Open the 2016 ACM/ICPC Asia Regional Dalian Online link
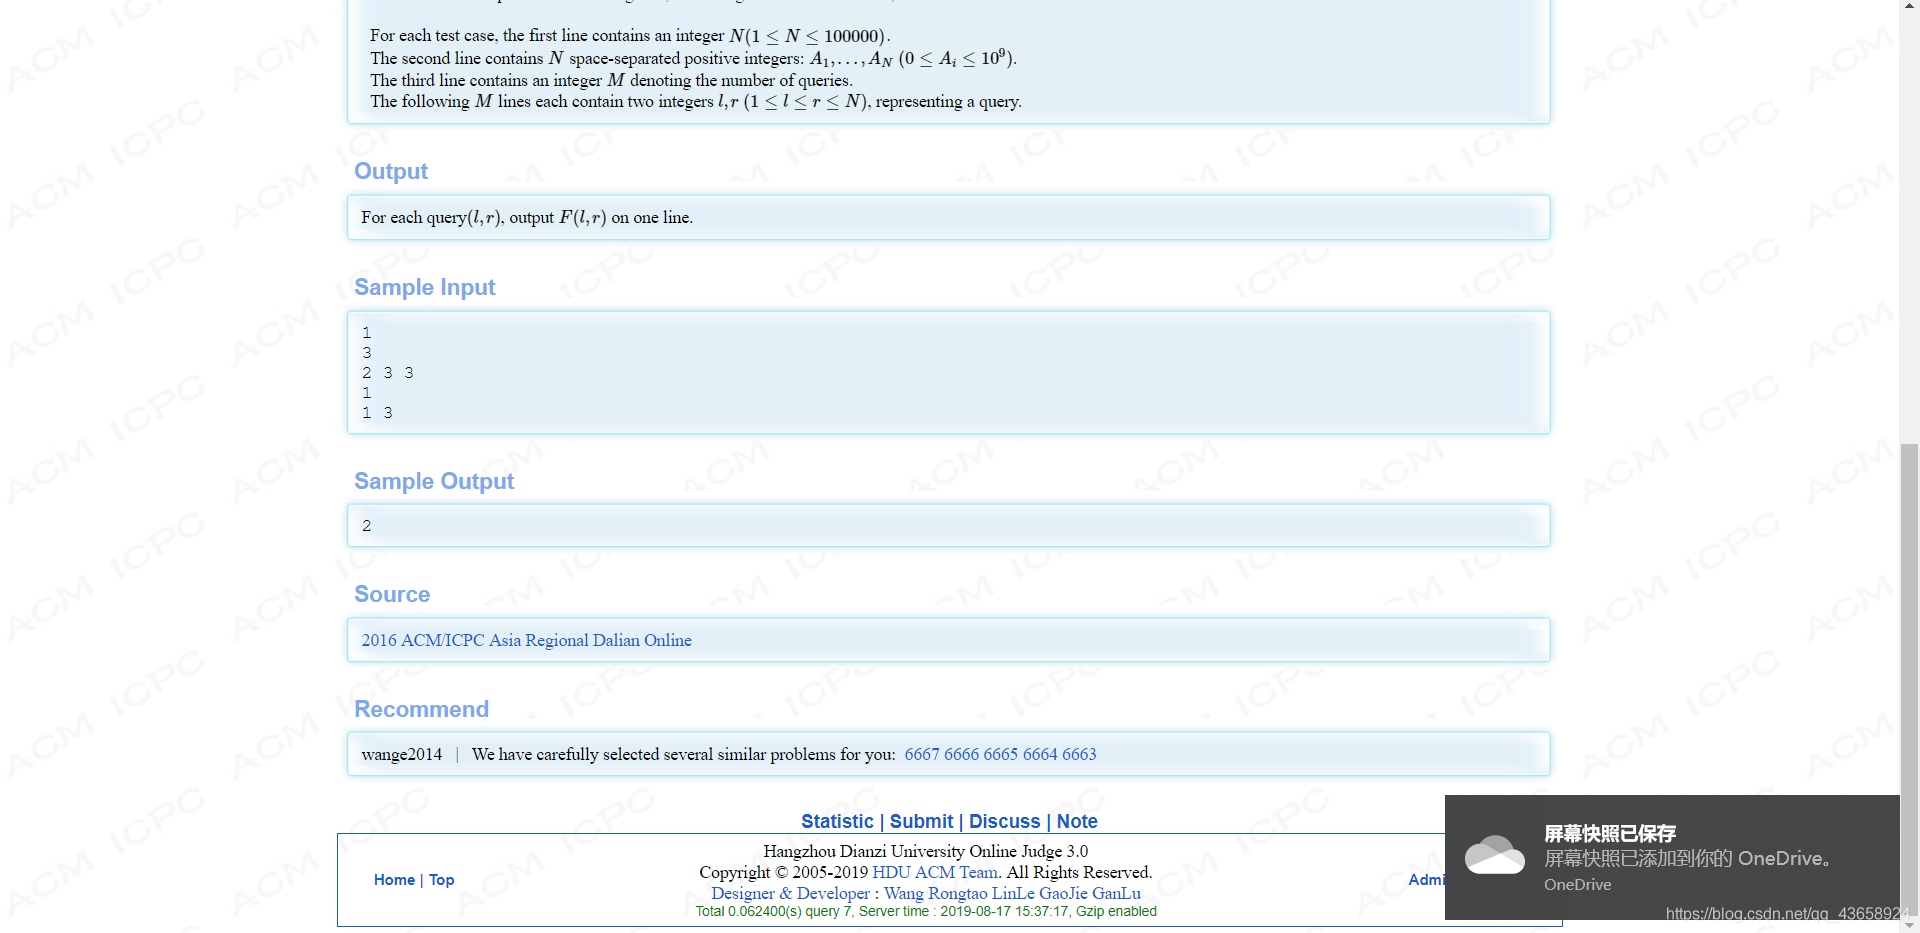The width and height of the screenshot is (1920, 933). (526, 640)
